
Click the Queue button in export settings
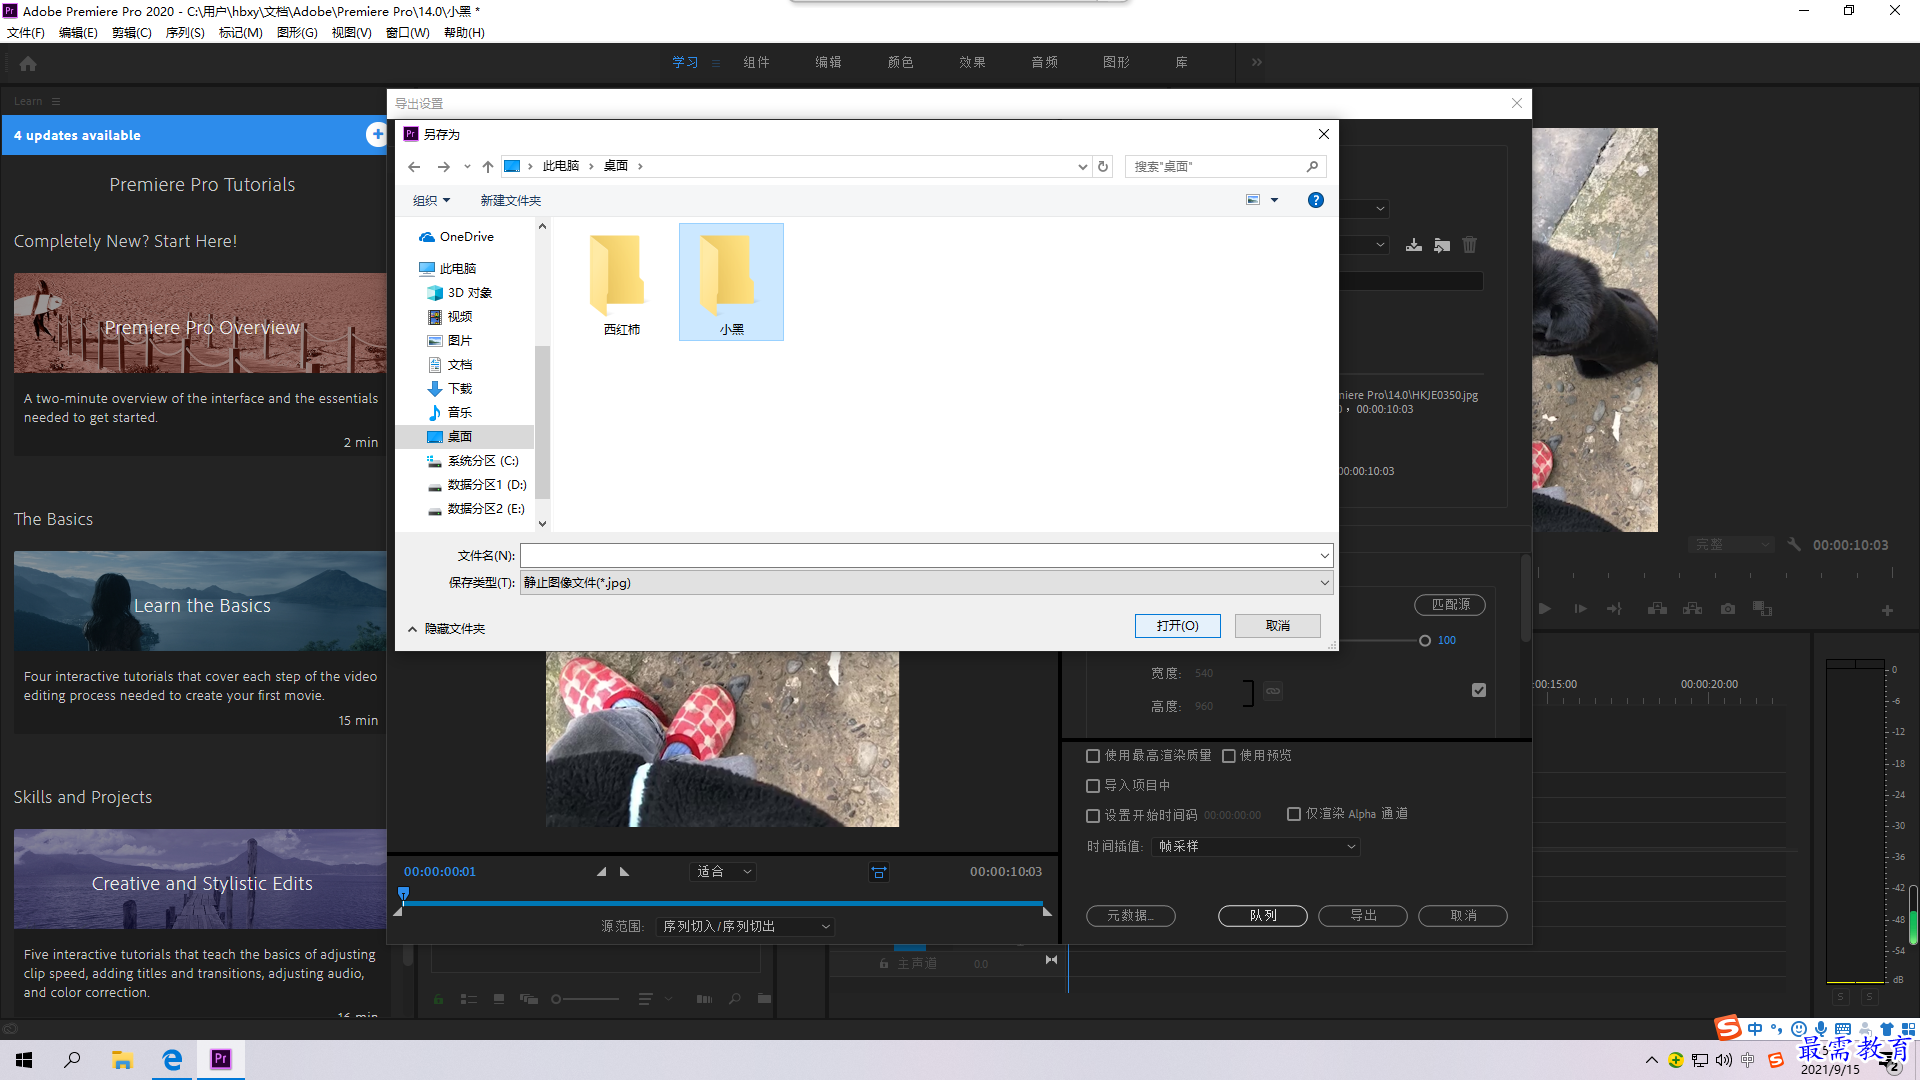coord(1263,916)
